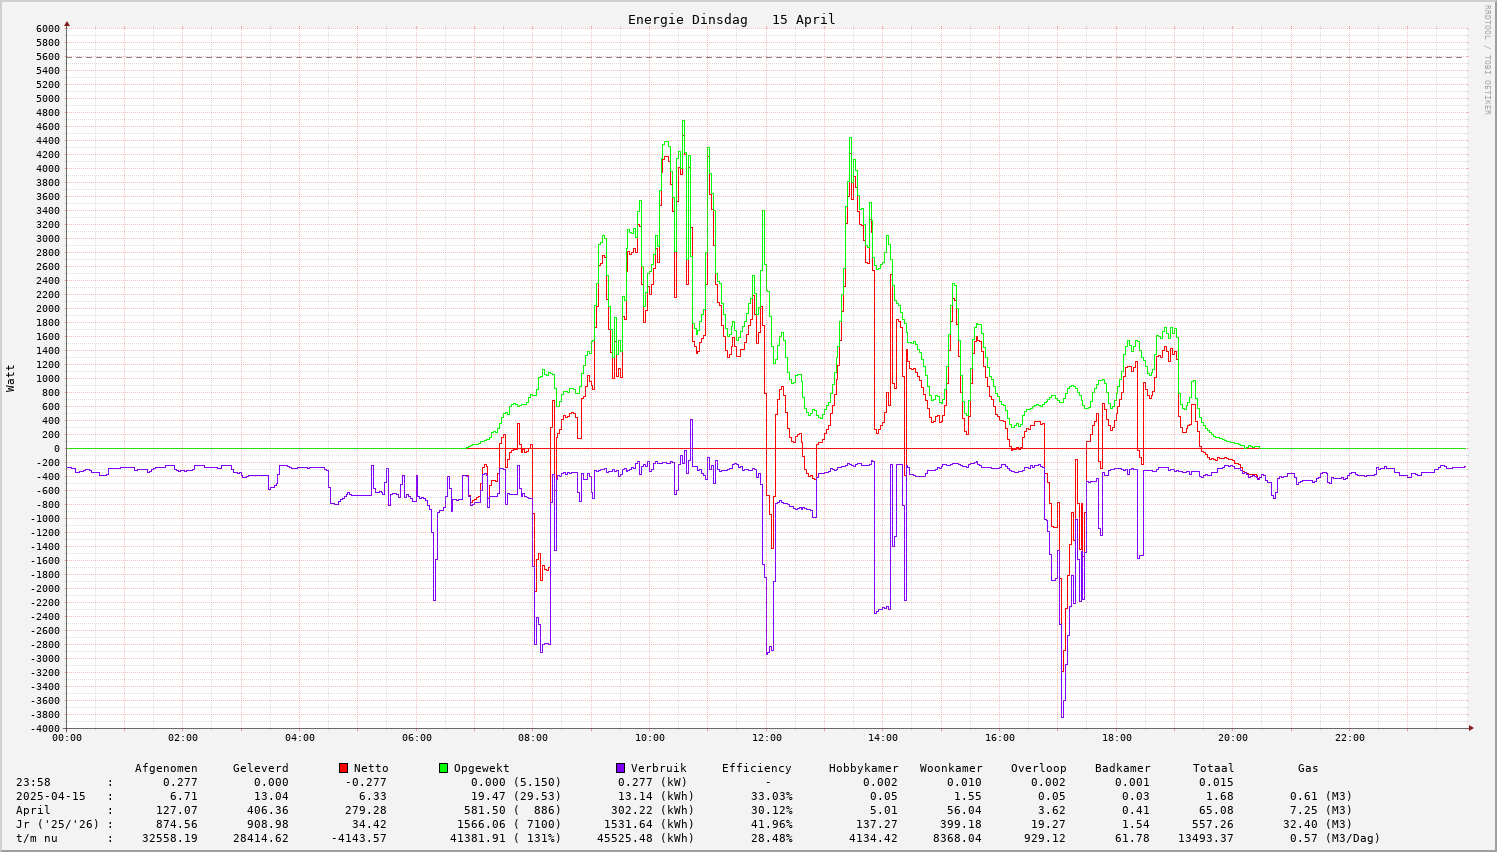Click the green Opgewekt legend swatch
The height and width of the screenshot is (852, 1497).
[443, 768]
